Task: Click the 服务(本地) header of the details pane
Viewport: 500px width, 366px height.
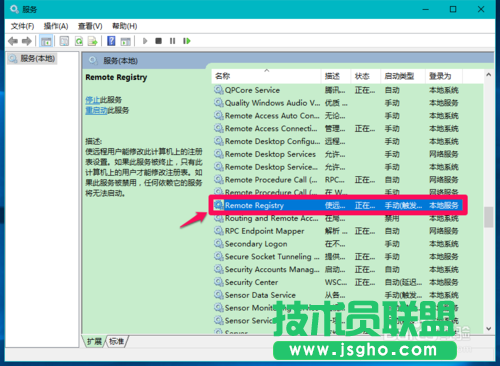Action: (x=120, y=61)
